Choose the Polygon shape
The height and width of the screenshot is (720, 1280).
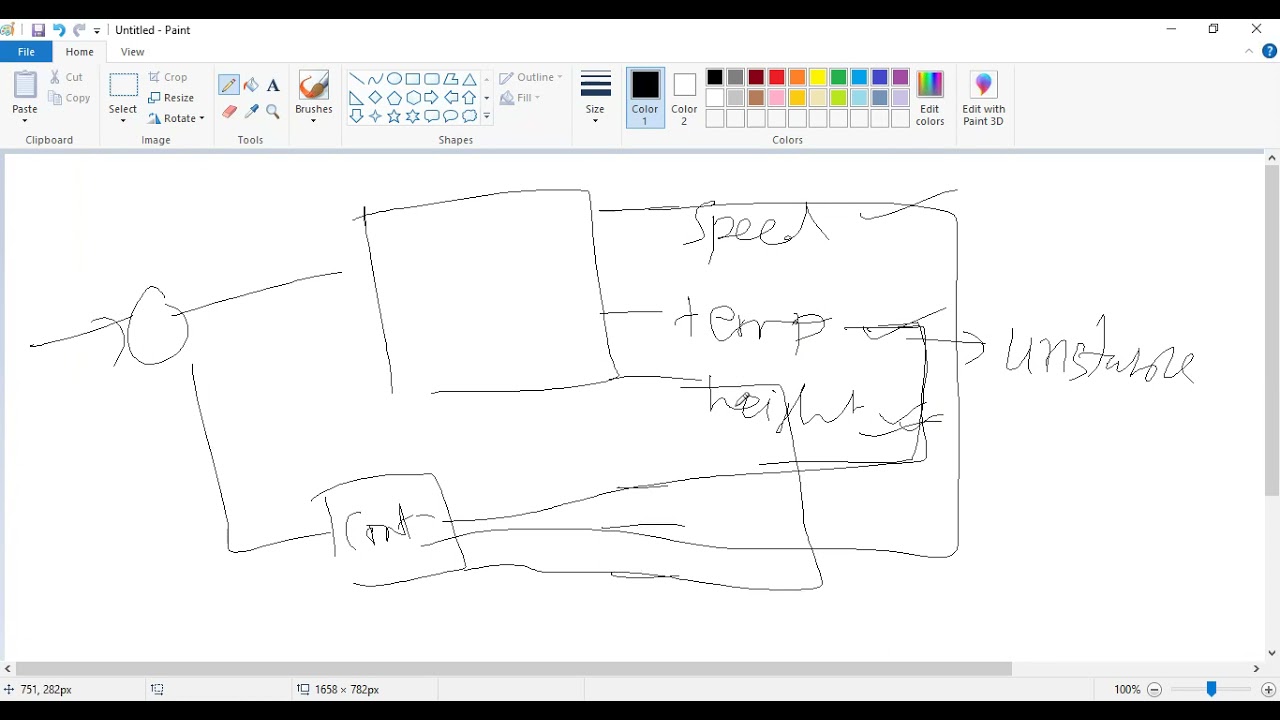tap(450, 79)
